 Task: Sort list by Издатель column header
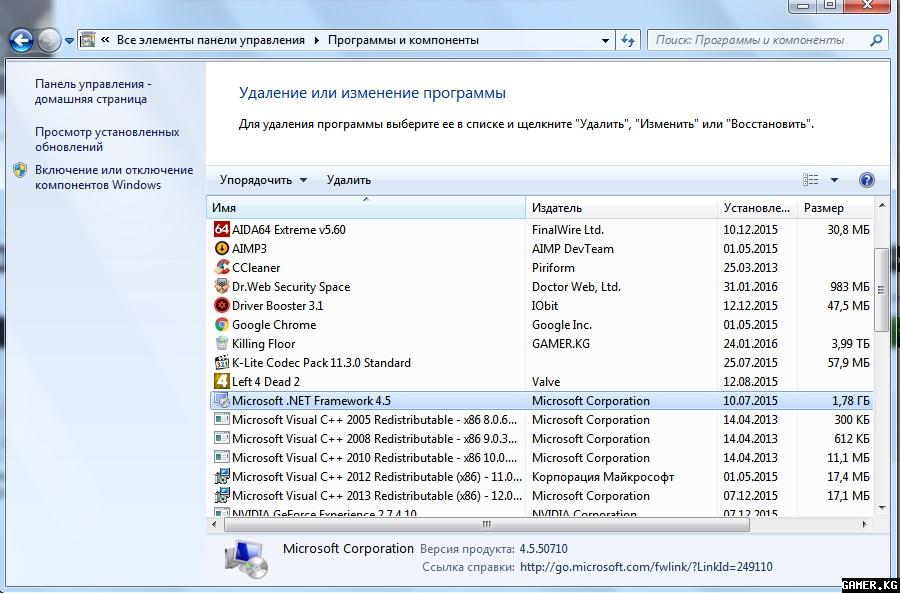click(x=622, y=208)
